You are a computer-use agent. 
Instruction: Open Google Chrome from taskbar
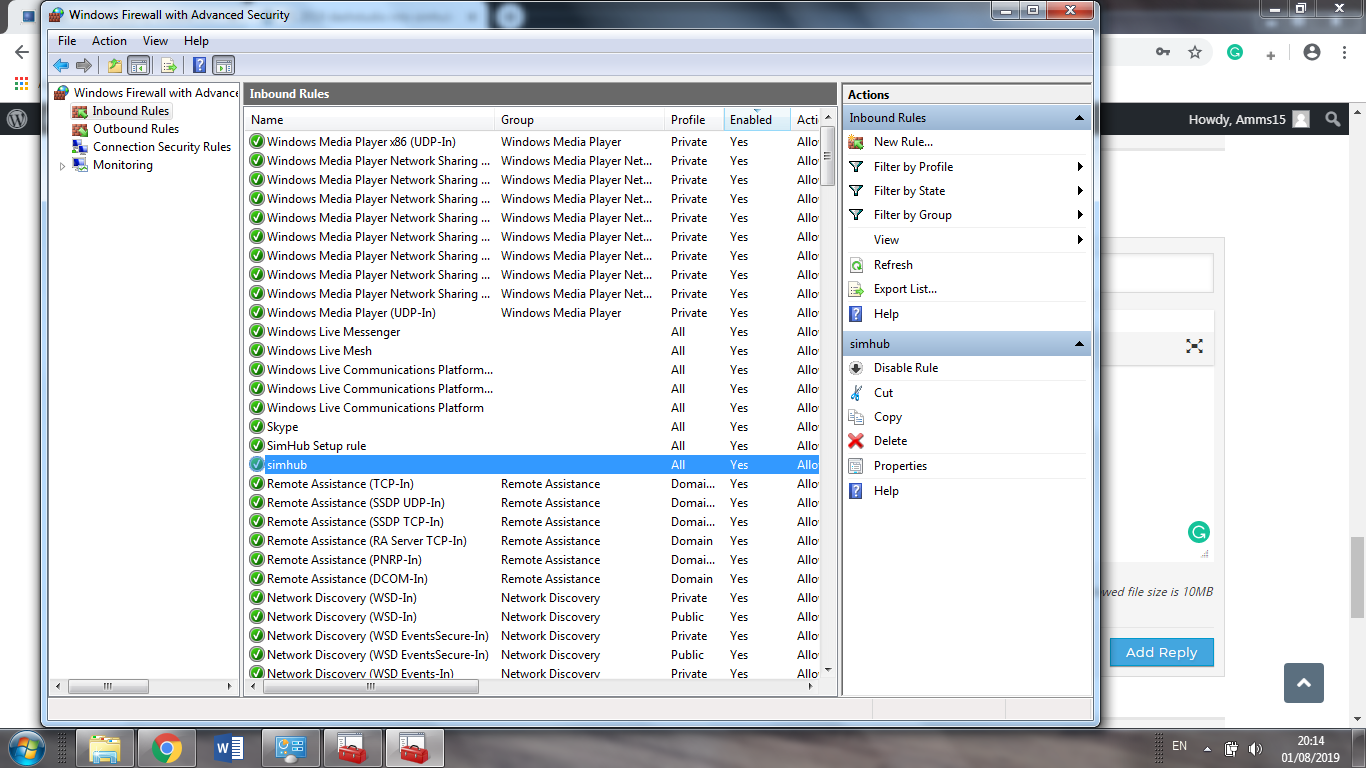click(x=166, y=748)
